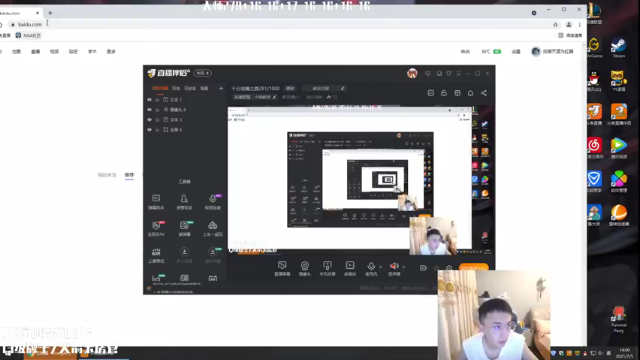This screenshot has height=360, width=640.
Task: Click the orange start streaming button
Action: (x=473, y=268)
